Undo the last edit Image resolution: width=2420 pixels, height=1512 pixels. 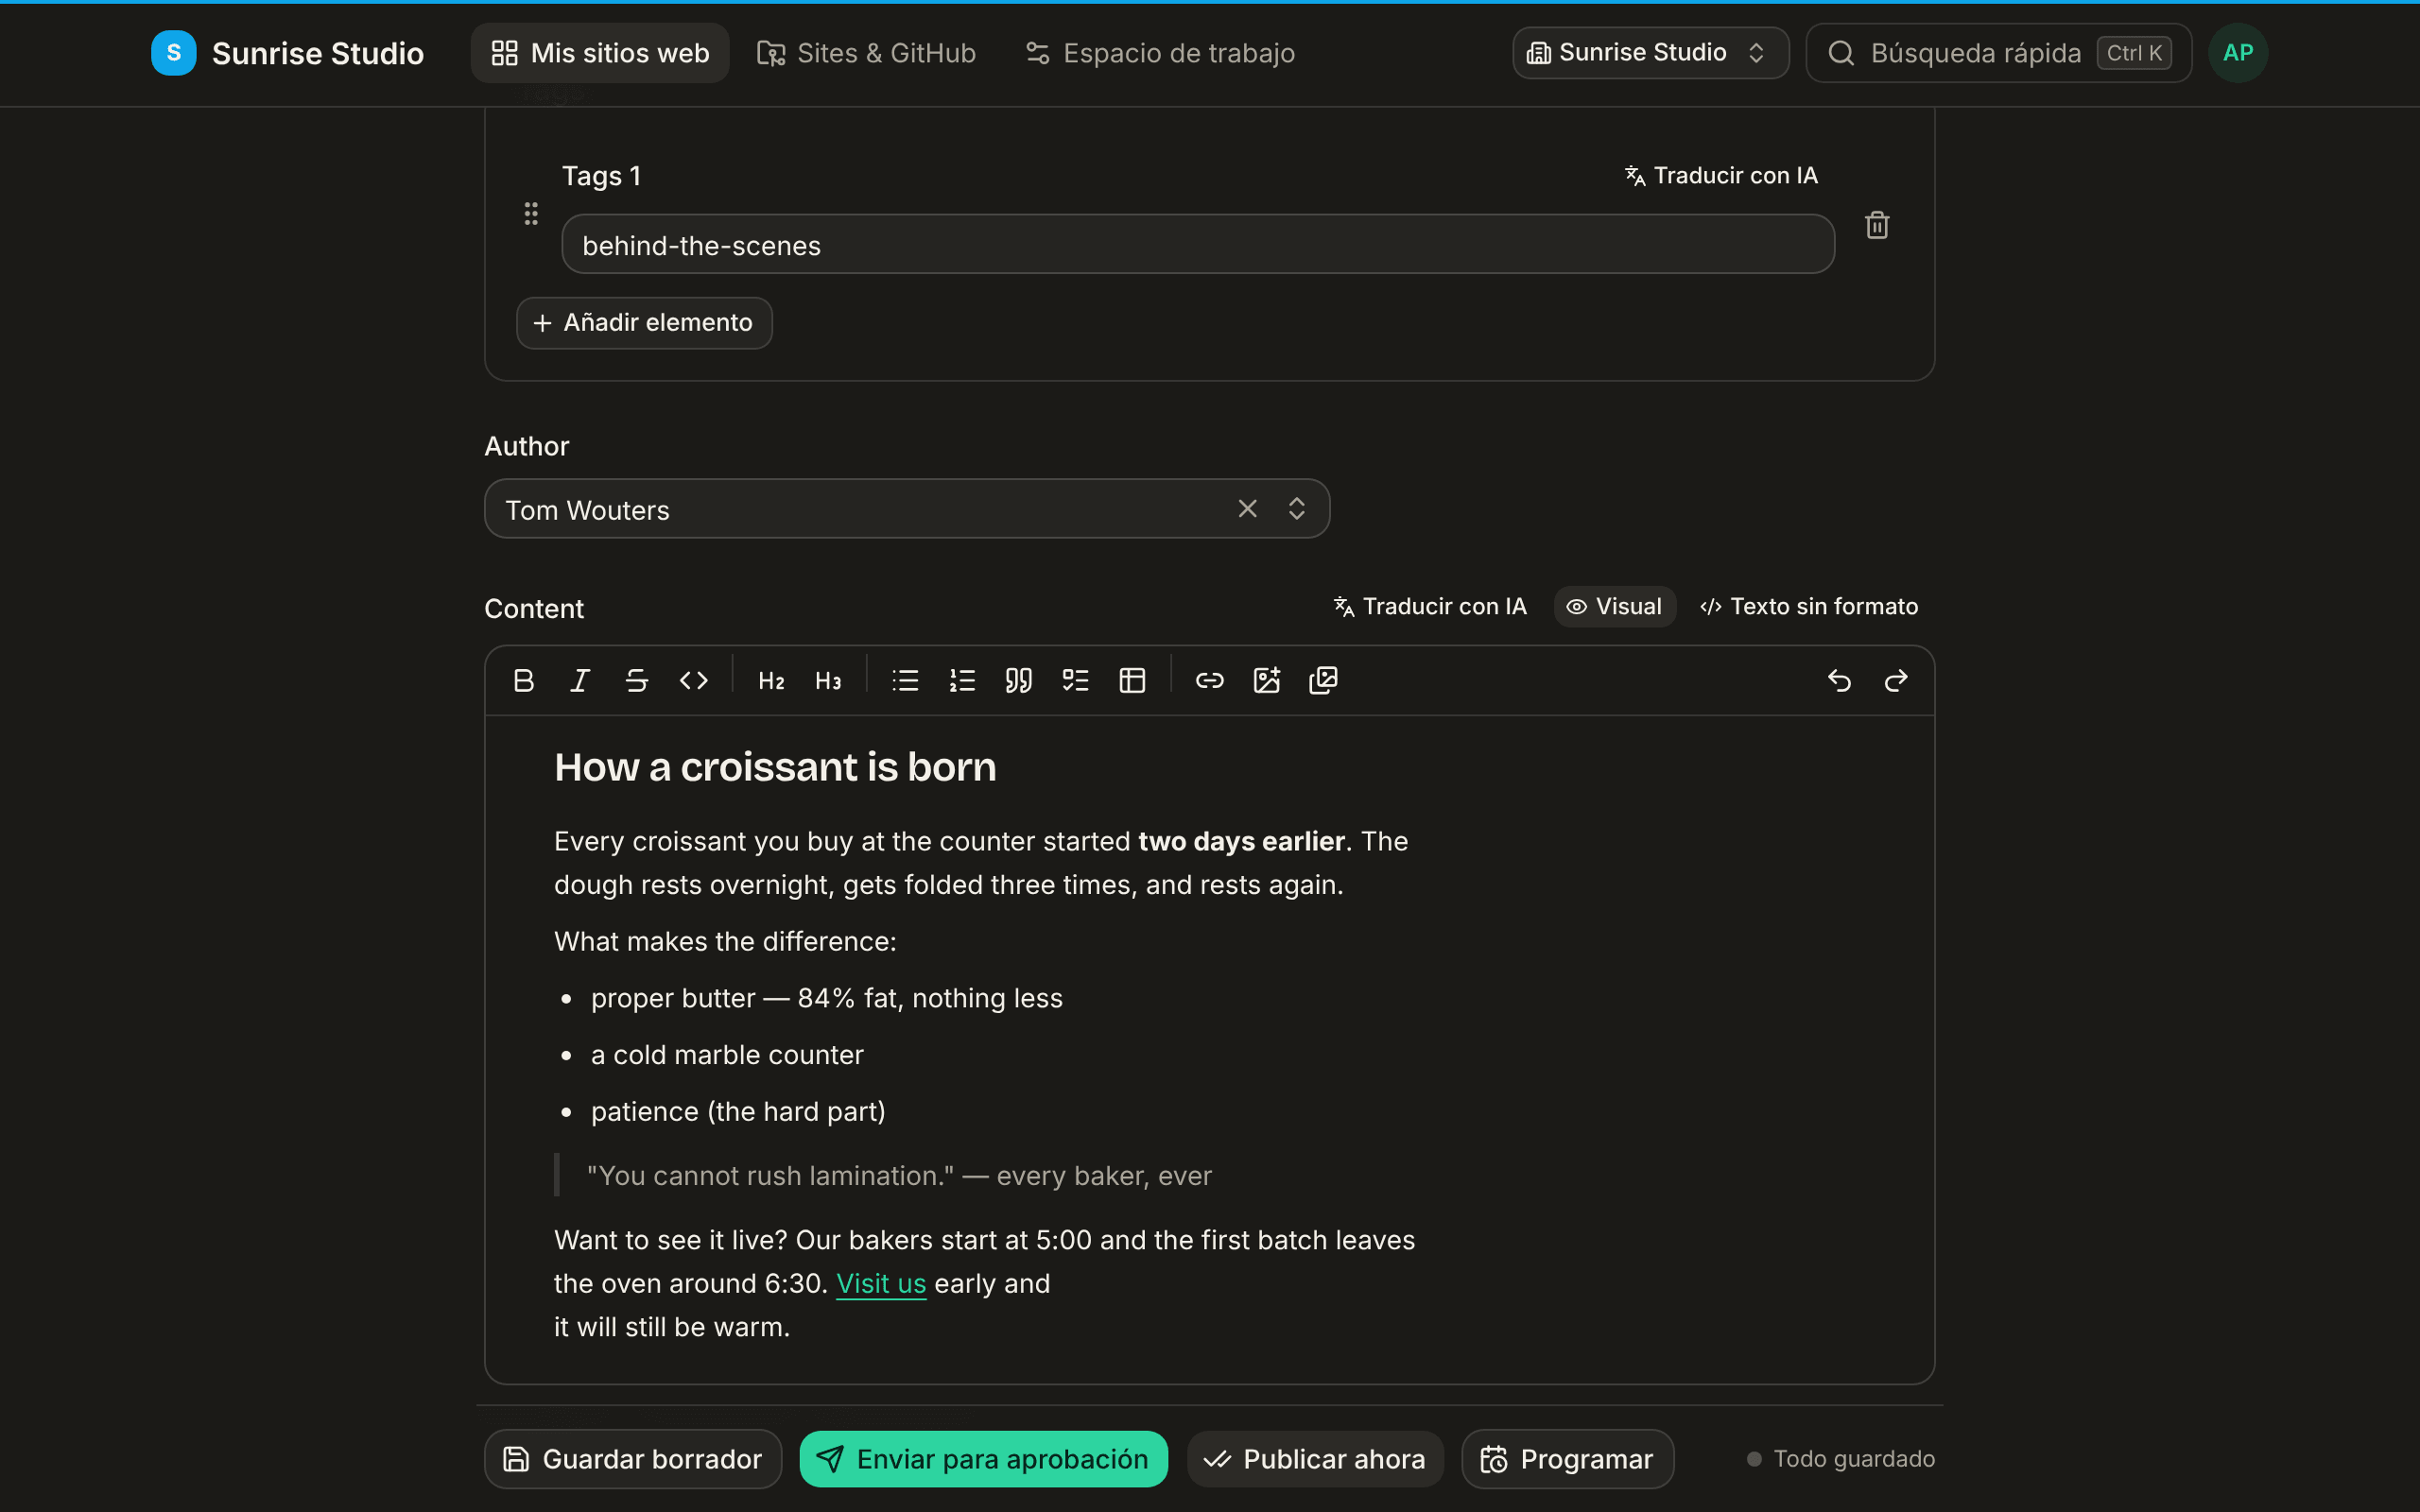1839,681
